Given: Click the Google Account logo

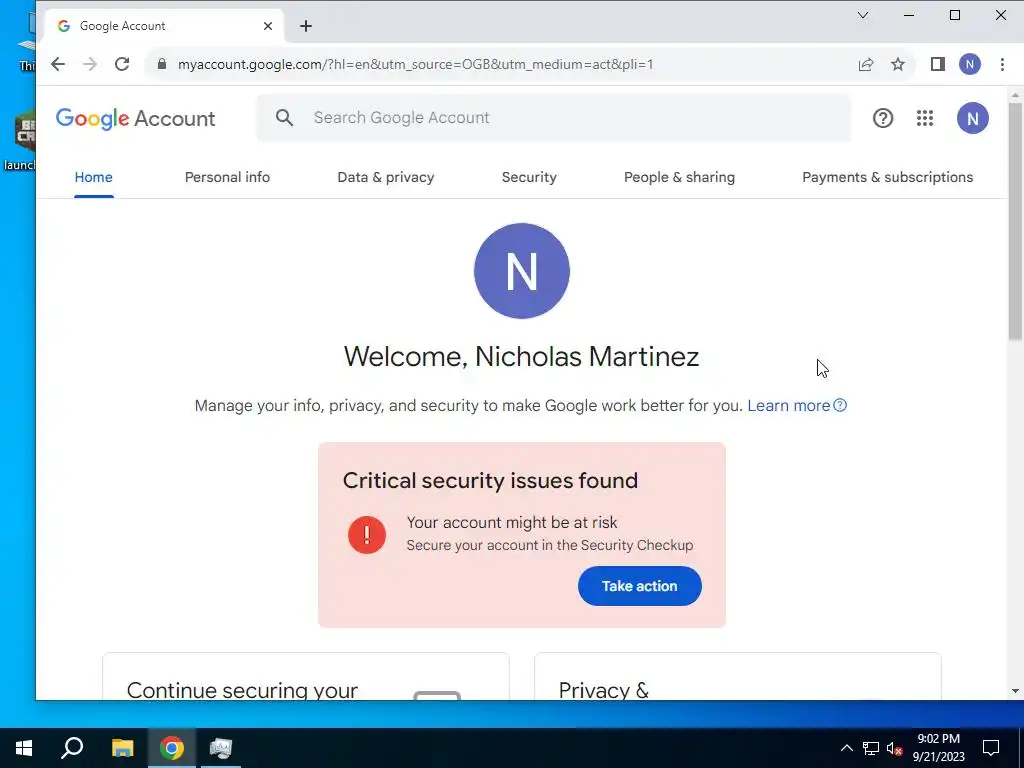Looking at the screenshot, I should 135,118.
